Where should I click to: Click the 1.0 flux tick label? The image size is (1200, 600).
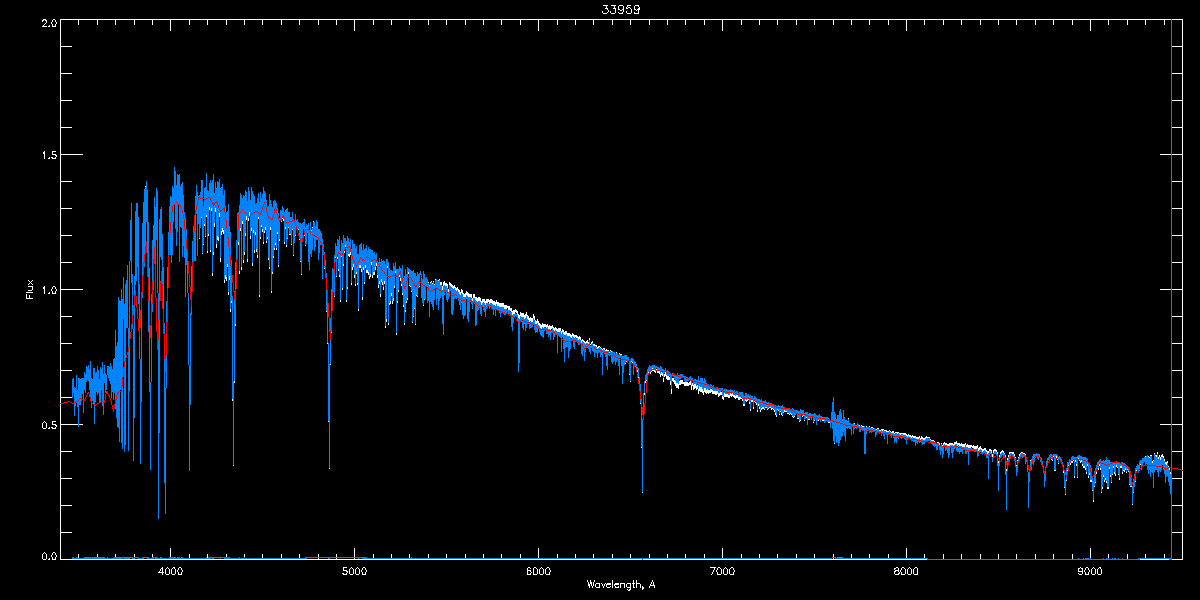coord(48,290)
